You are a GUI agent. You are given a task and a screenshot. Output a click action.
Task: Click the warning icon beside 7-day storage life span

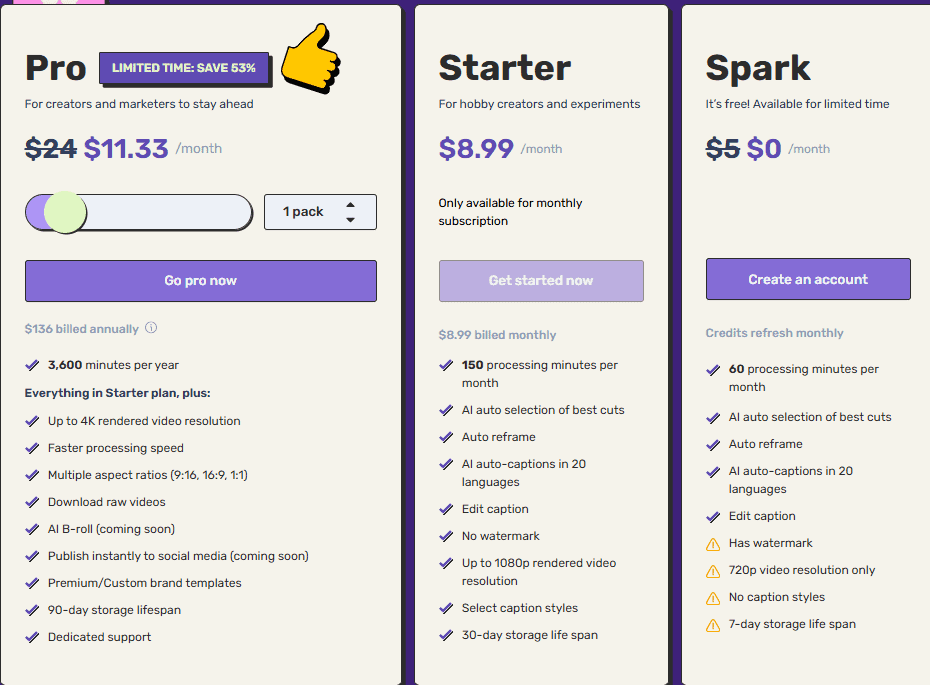pos(713,625)
